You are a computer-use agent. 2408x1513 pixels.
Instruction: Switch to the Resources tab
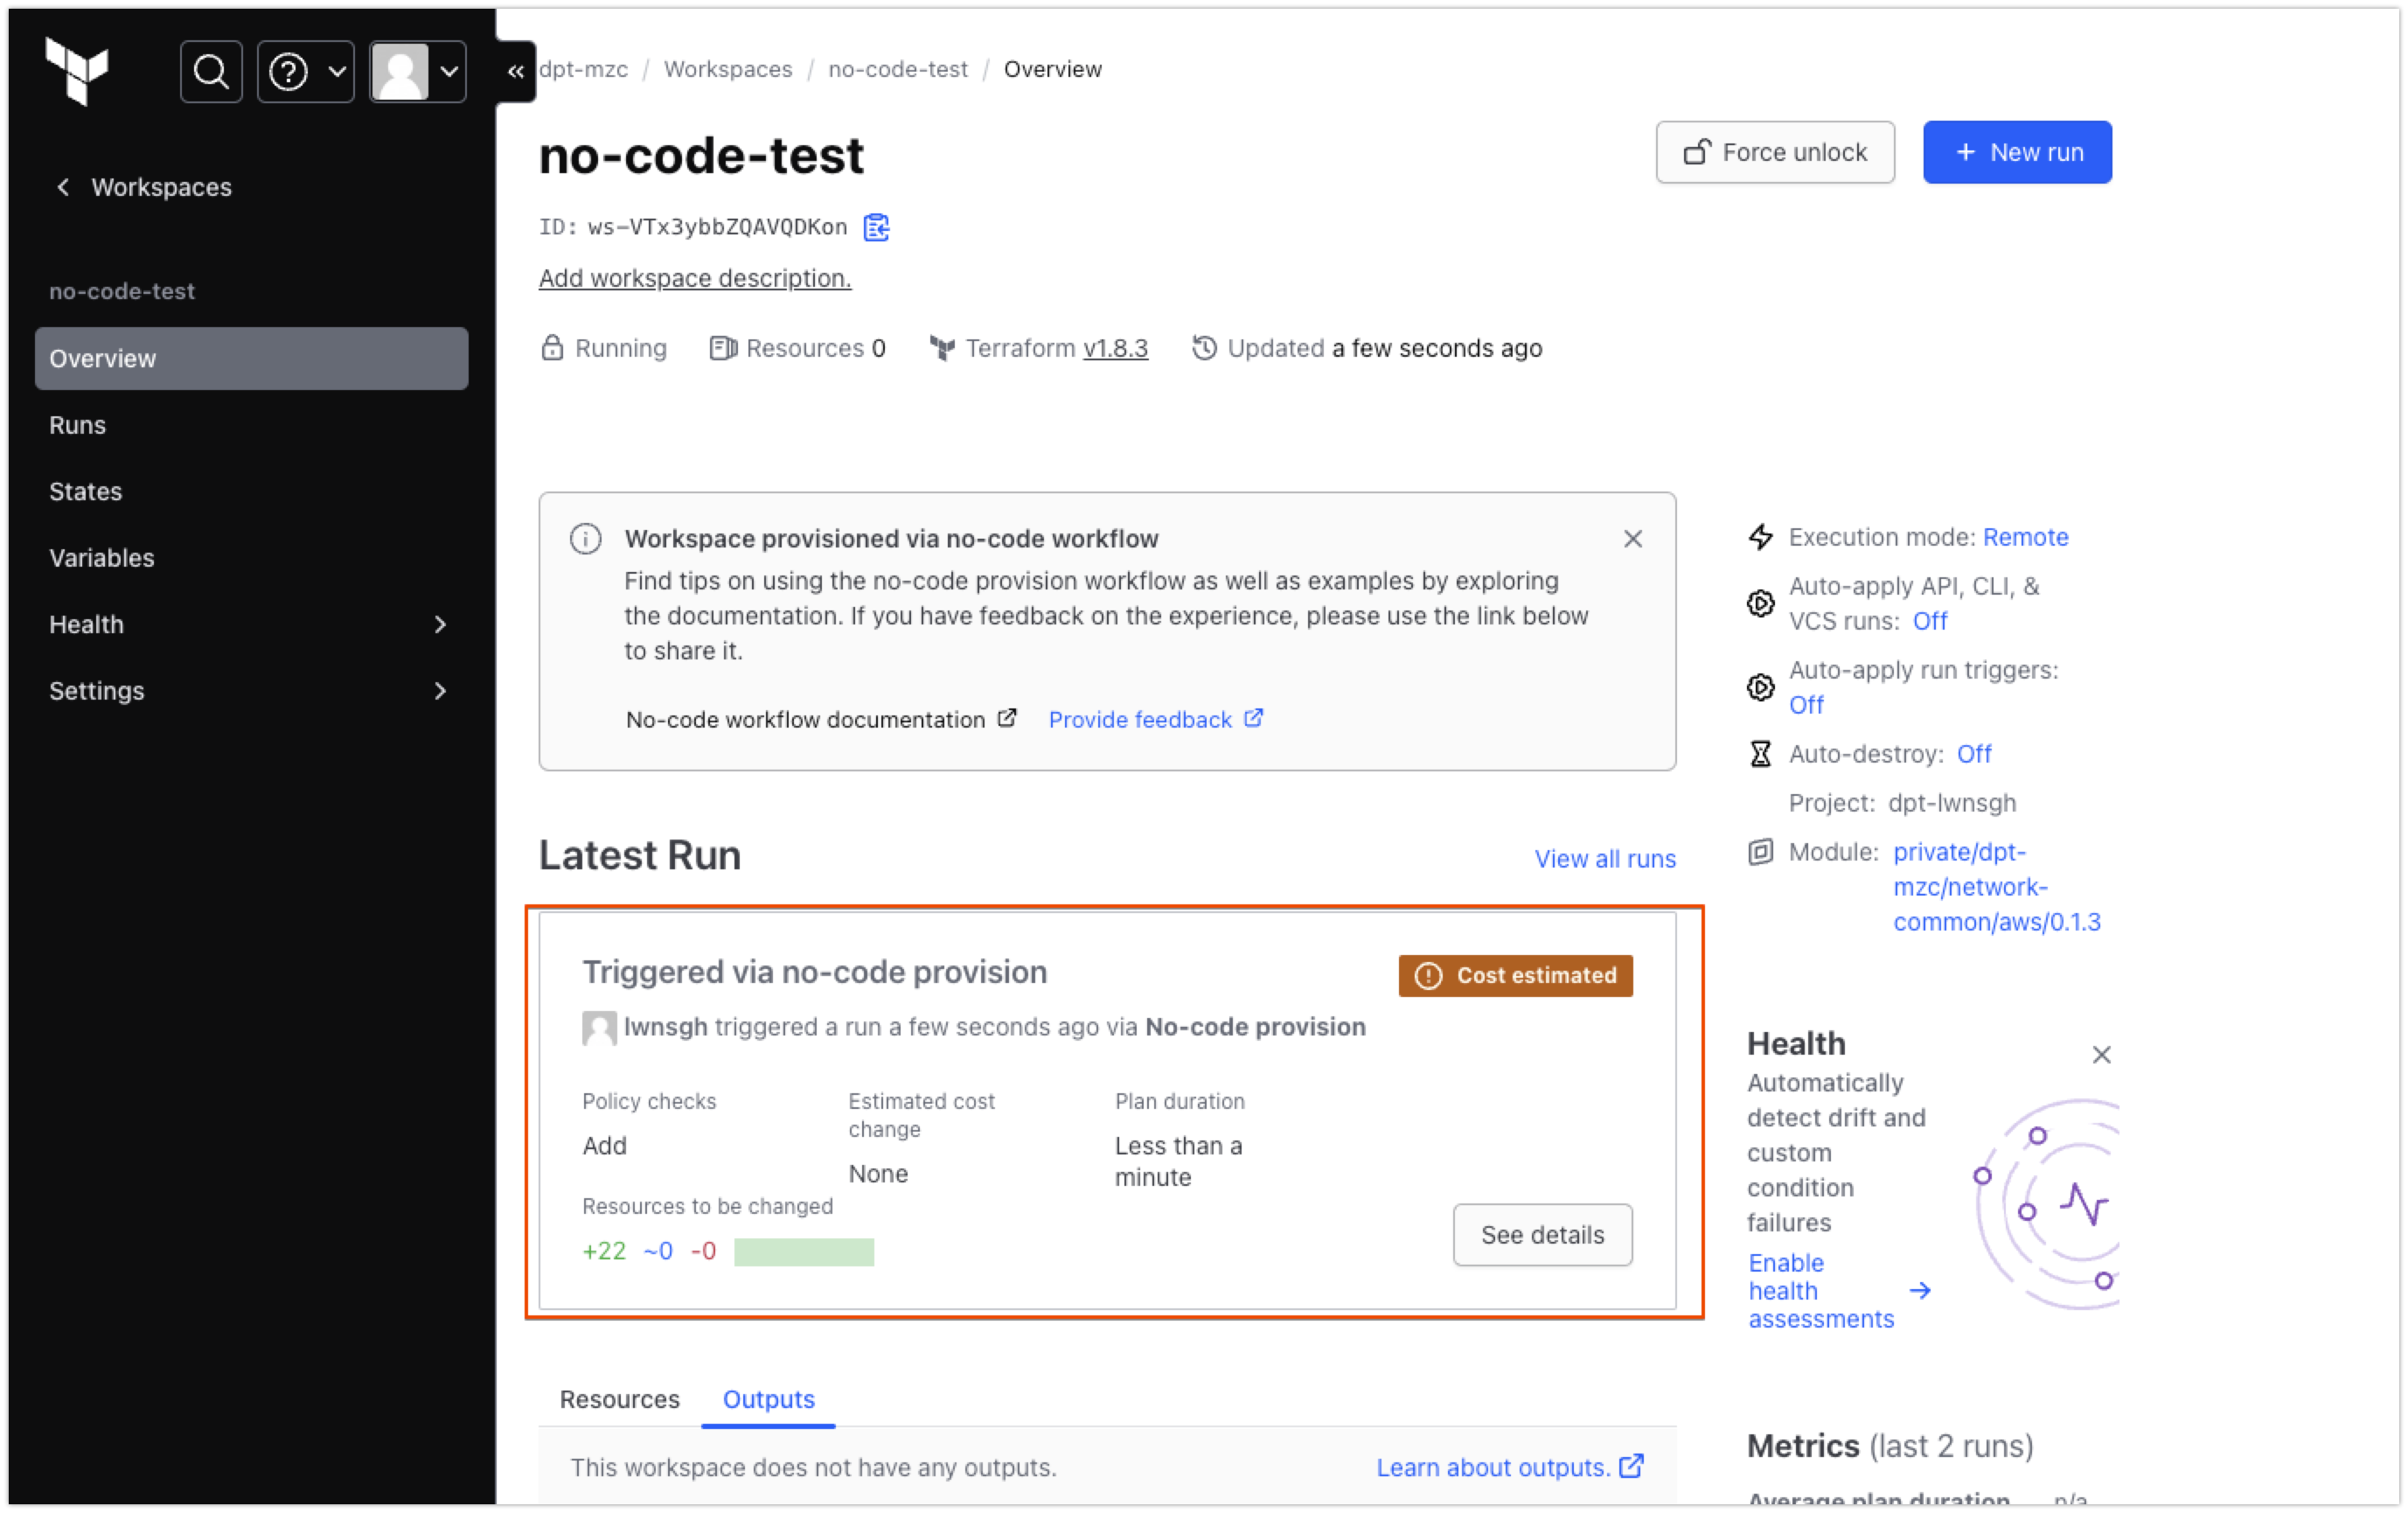point(620,1400)
